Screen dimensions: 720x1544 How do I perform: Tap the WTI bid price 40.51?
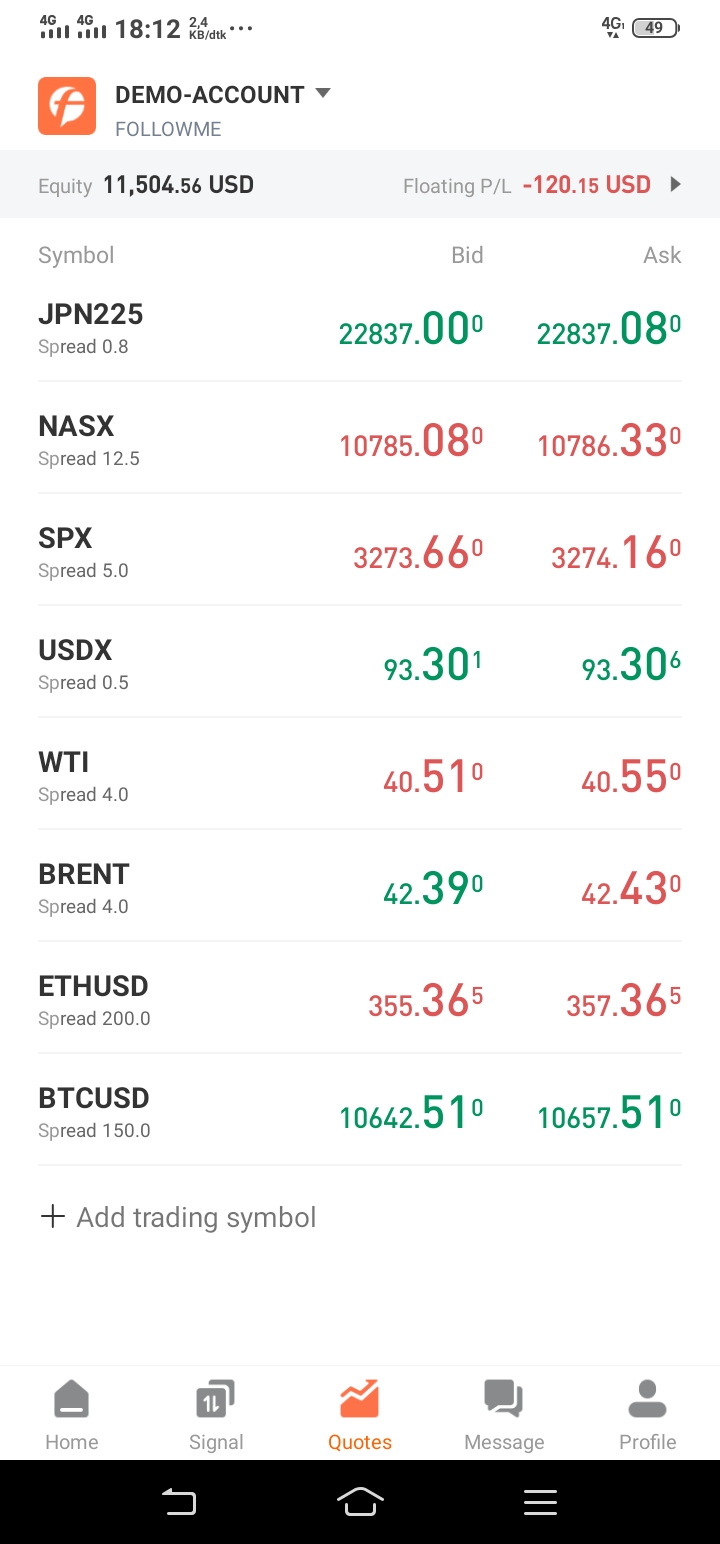coord(434,777)
